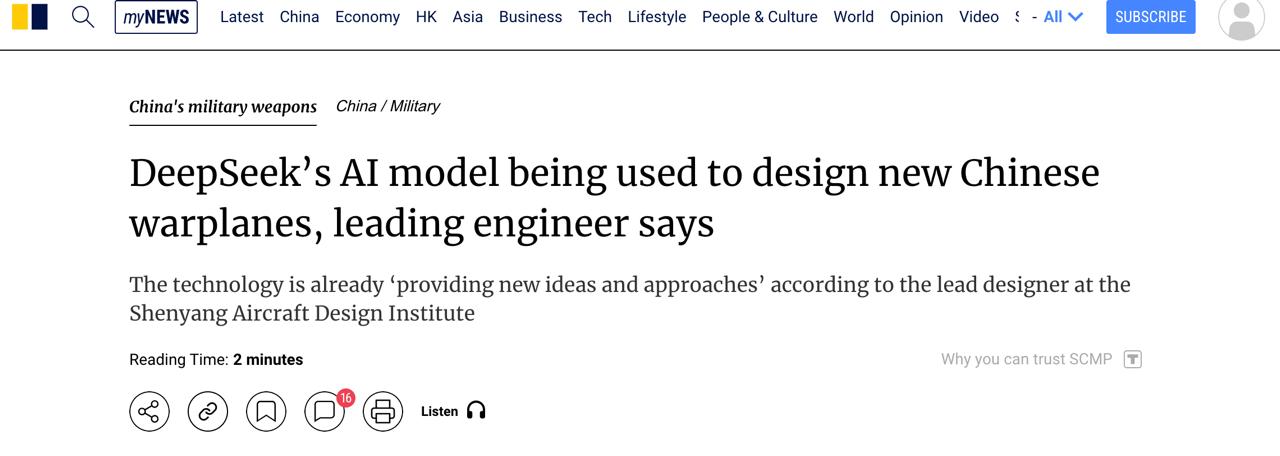Open comments via the speech bubble icon
The image size is (1280, 456).
click(x=324, y=411)
